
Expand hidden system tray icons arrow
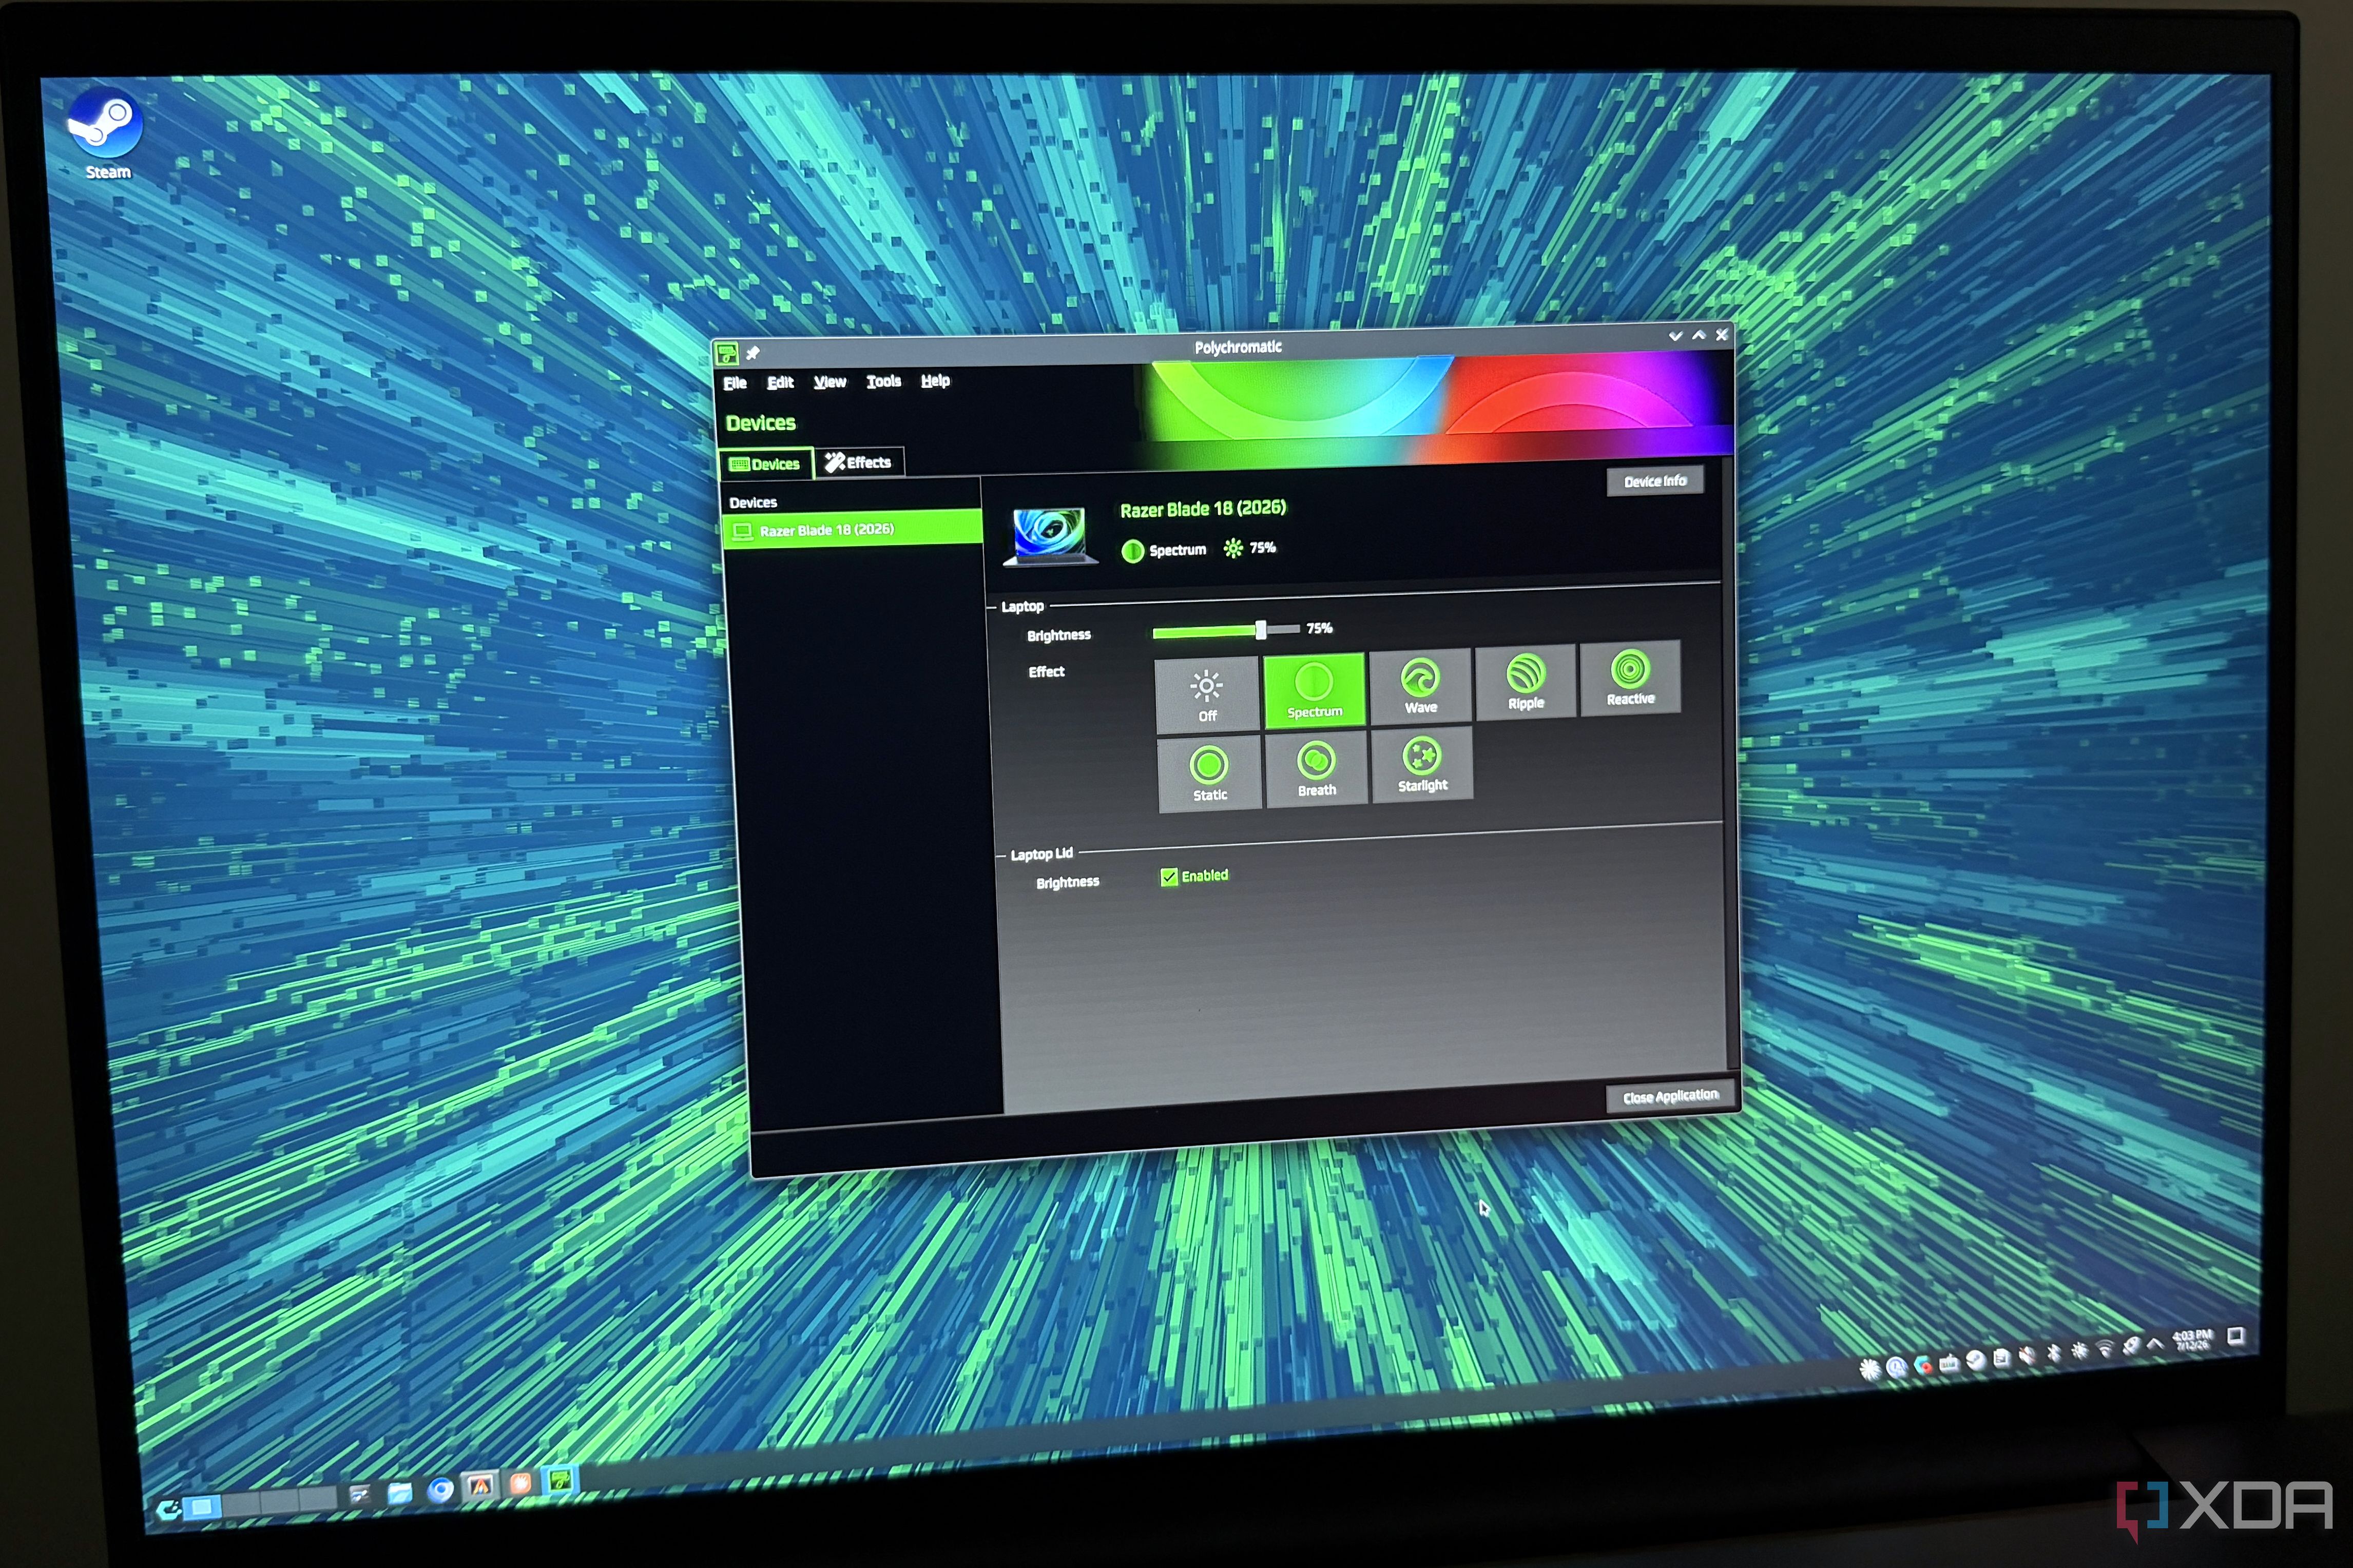tap(2155, 1345)
